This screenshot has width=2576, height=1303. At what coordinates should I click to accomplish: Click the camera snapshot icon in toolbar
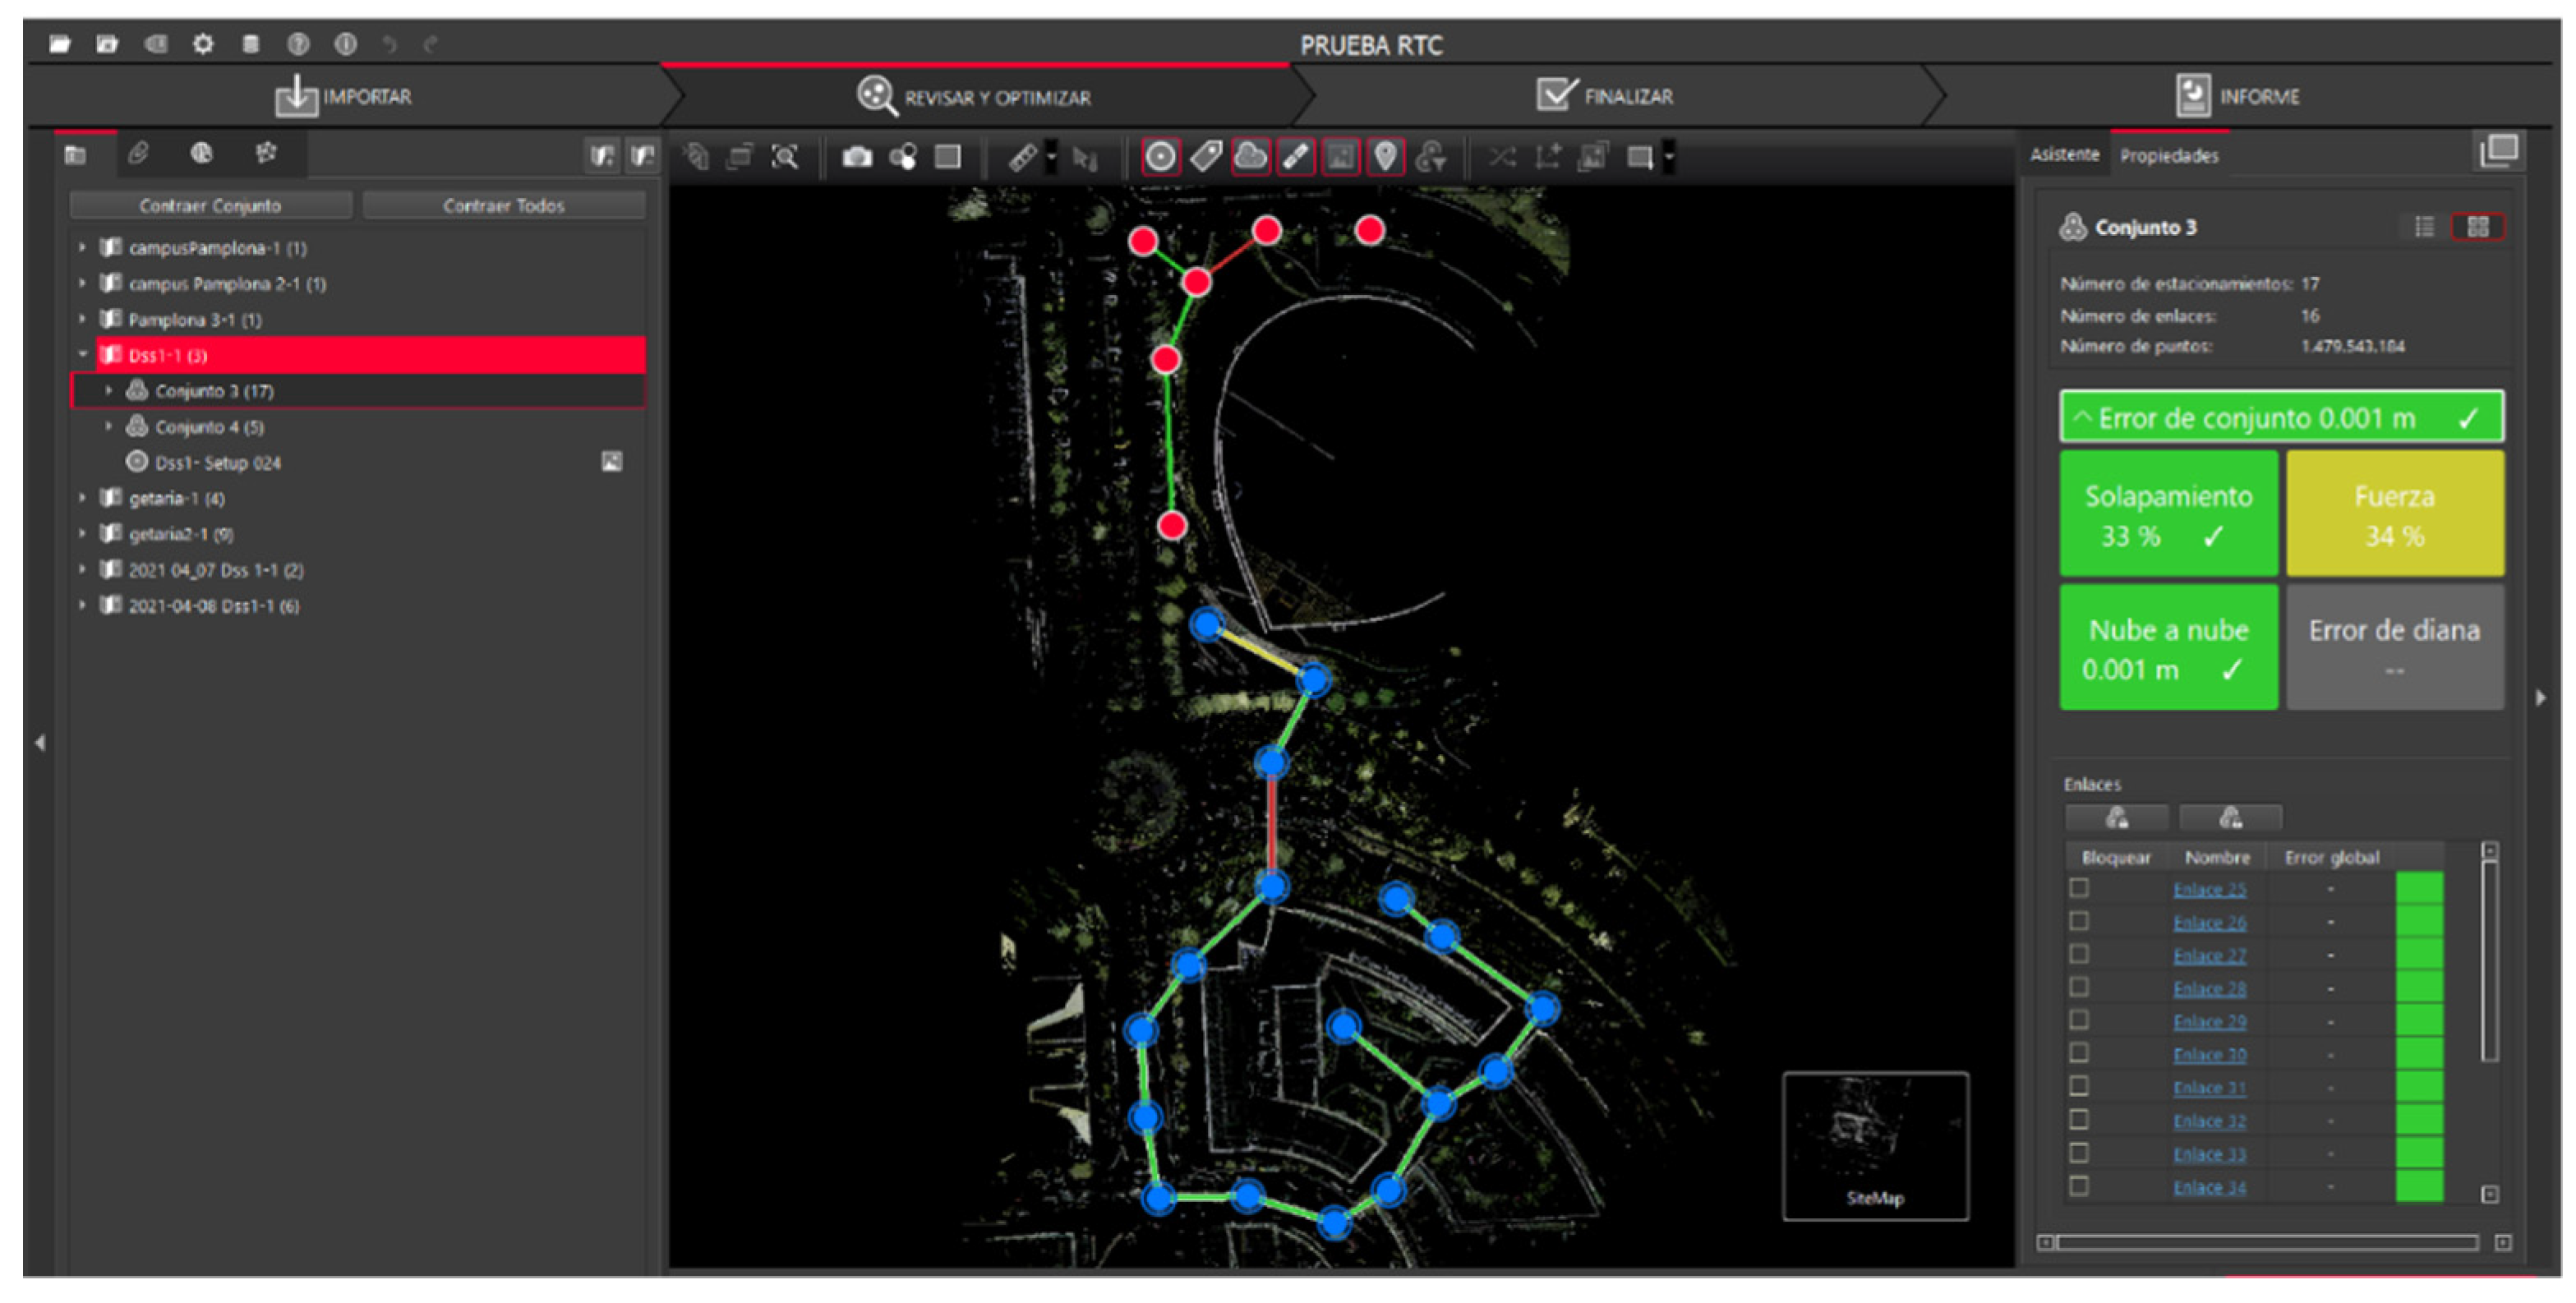[856, 157]
